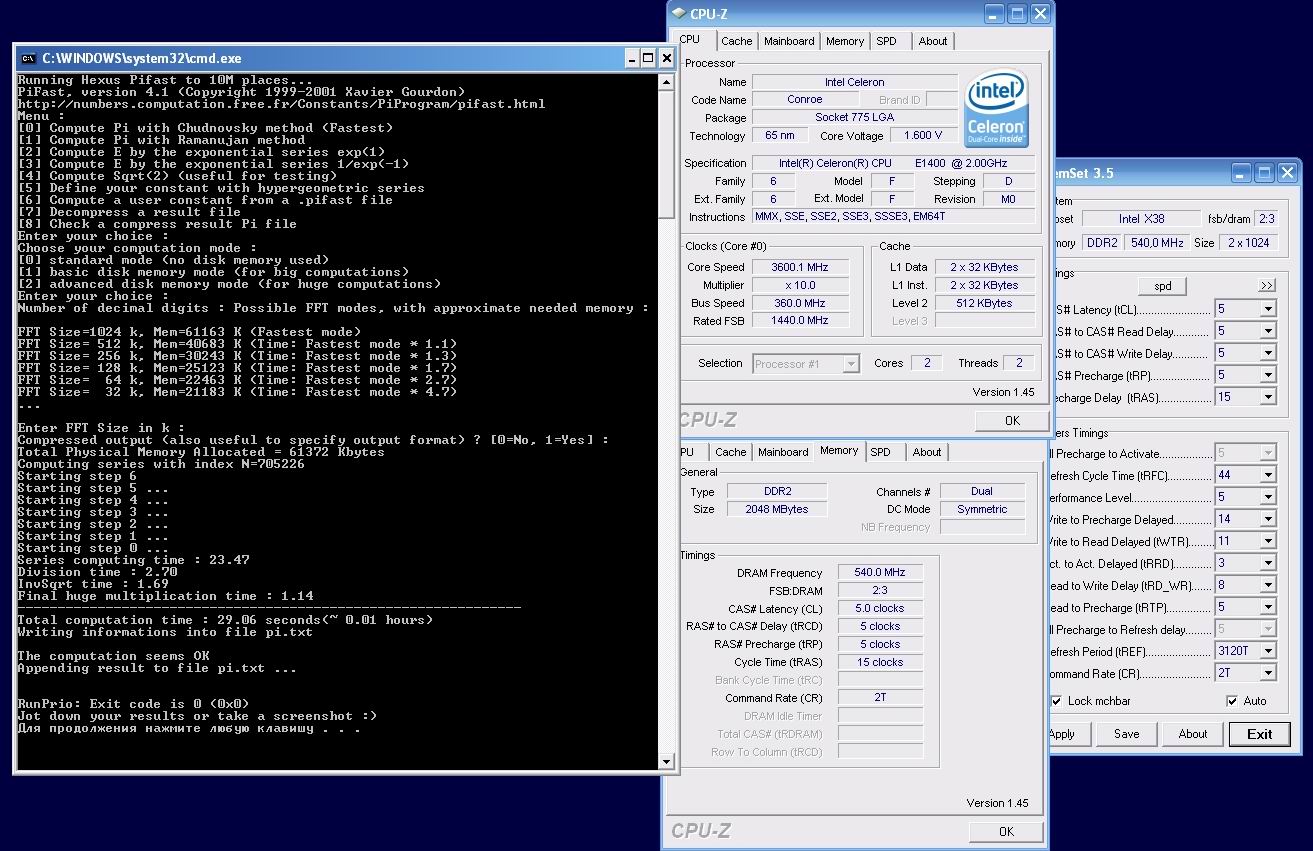This screenshot has width=1313, height=851.
Task: Click the cmd.exe scrollbar down arrow
Action: click(667, 762)
